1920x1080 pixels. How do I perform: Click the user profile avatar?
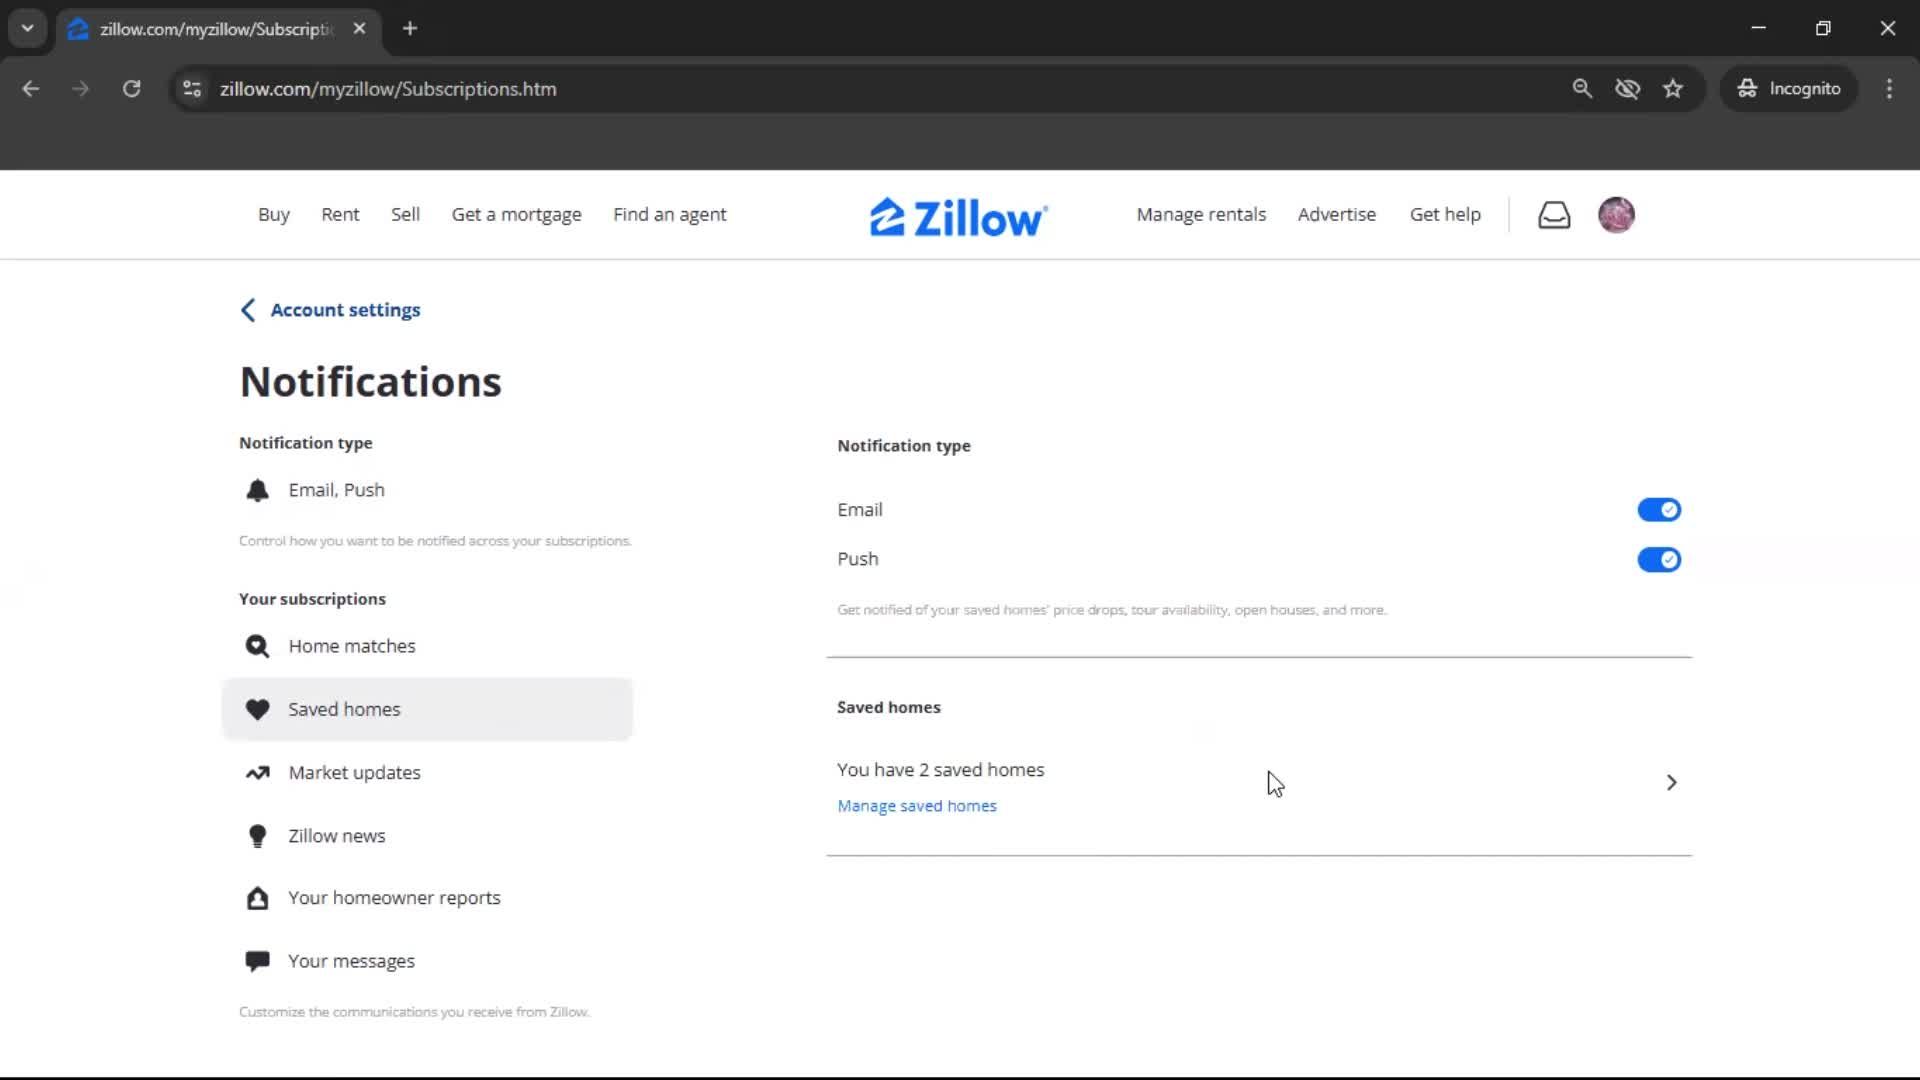1616,215
